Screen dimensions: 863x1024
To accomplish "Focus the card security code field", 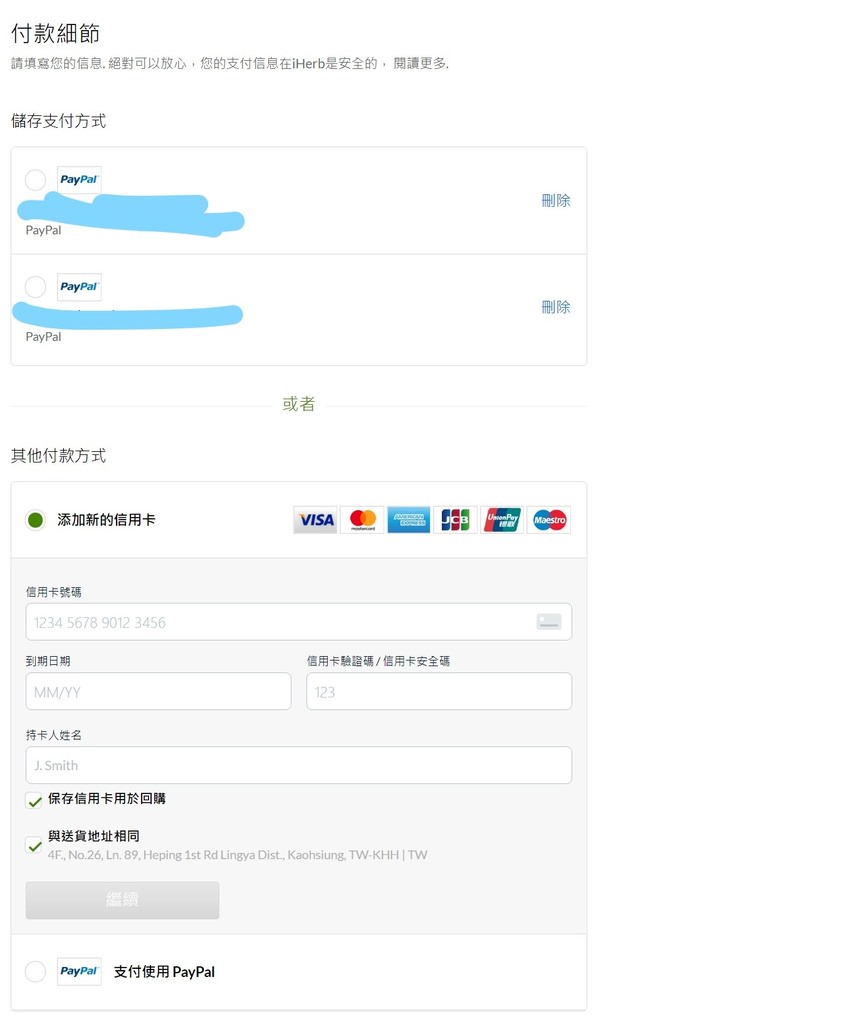I will click(x=439, y=692).
